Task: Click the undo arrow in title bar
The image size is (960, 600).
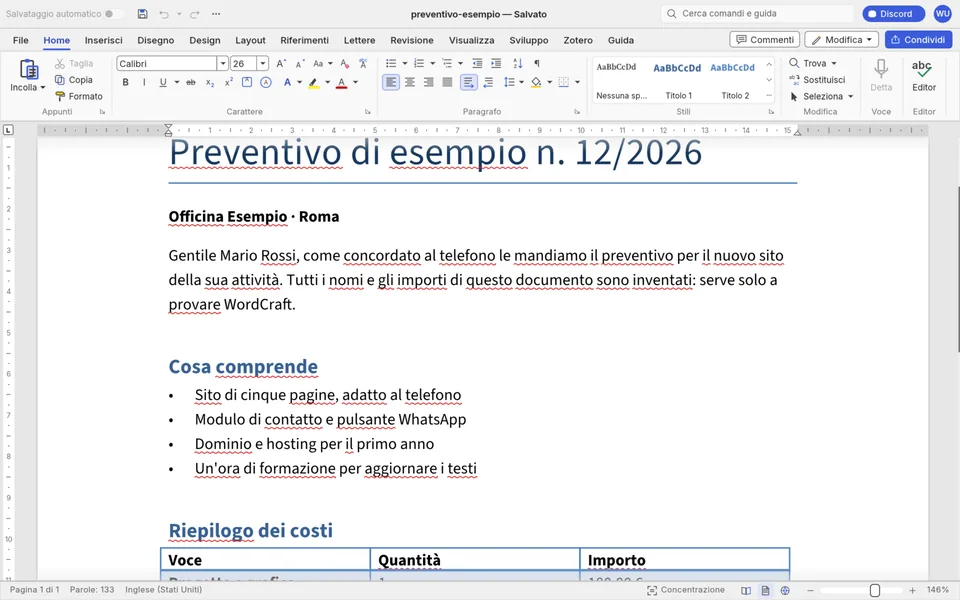Action: point(163,13)
